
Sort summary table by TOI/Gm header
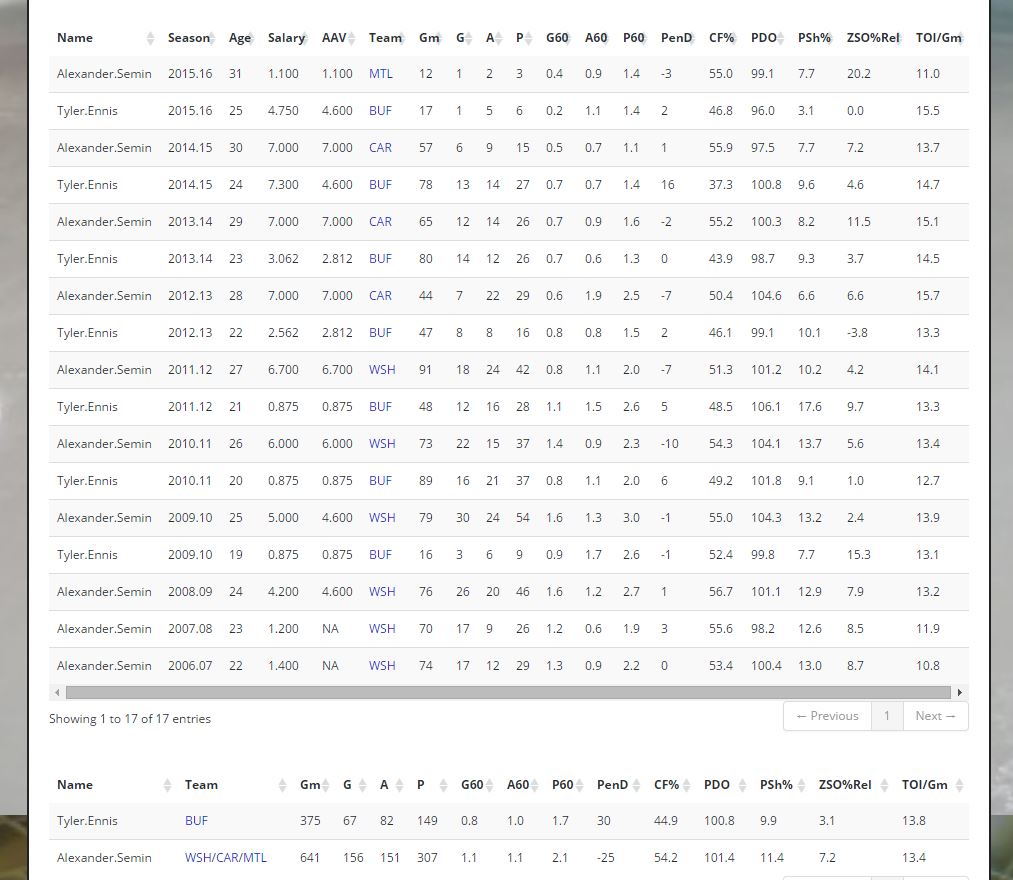[x=931, y=784]
